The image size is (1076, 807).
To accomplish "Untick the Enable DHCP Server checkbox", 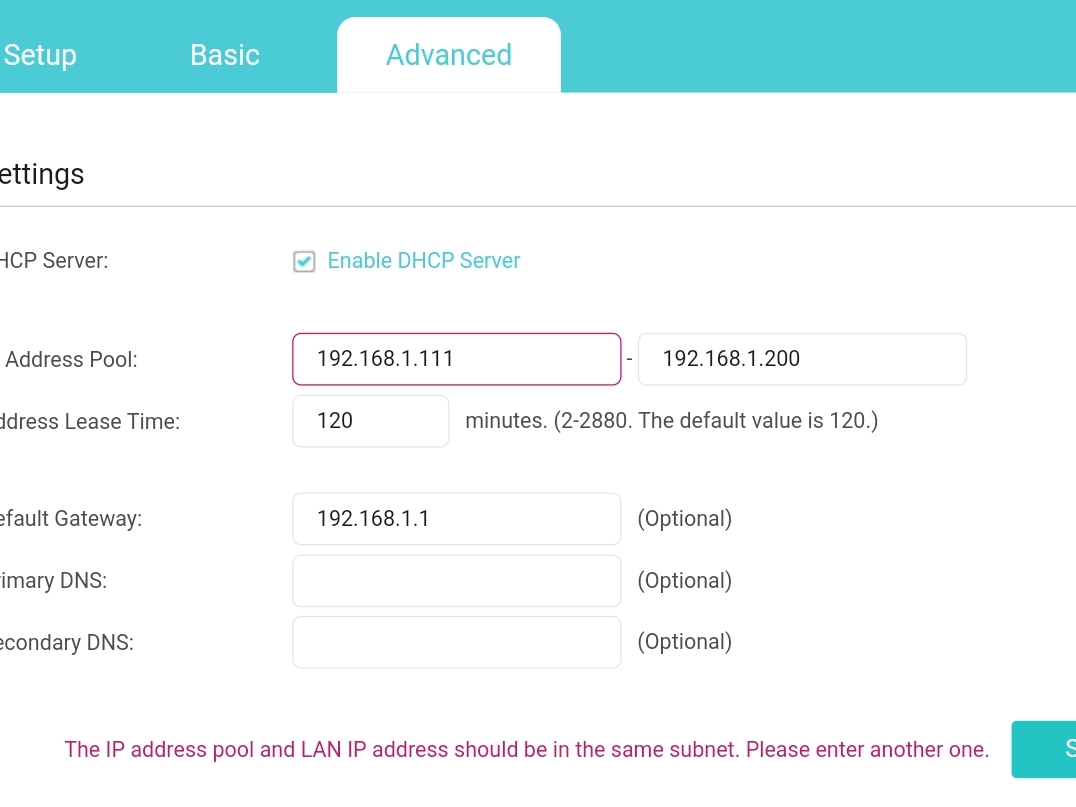I will point(304,262).
